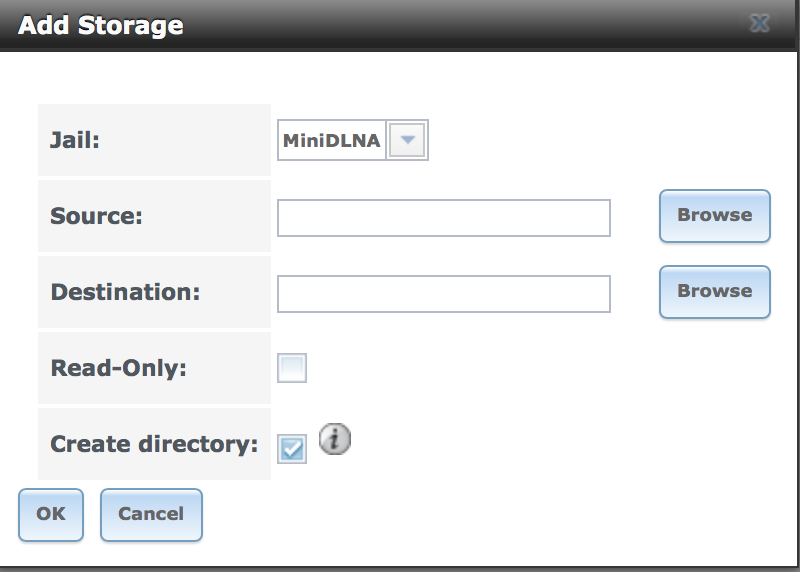800x572 pixels.
Task: Close the Add Storage dialog with X
Action: [759, 23]
